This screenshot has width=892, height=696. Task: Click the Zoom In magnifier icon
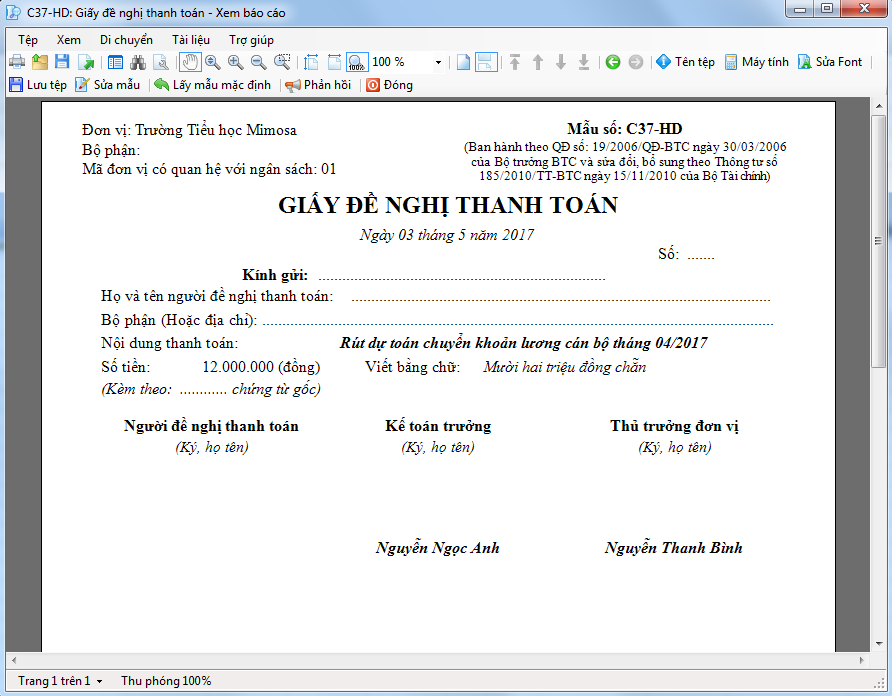[236, 62]
